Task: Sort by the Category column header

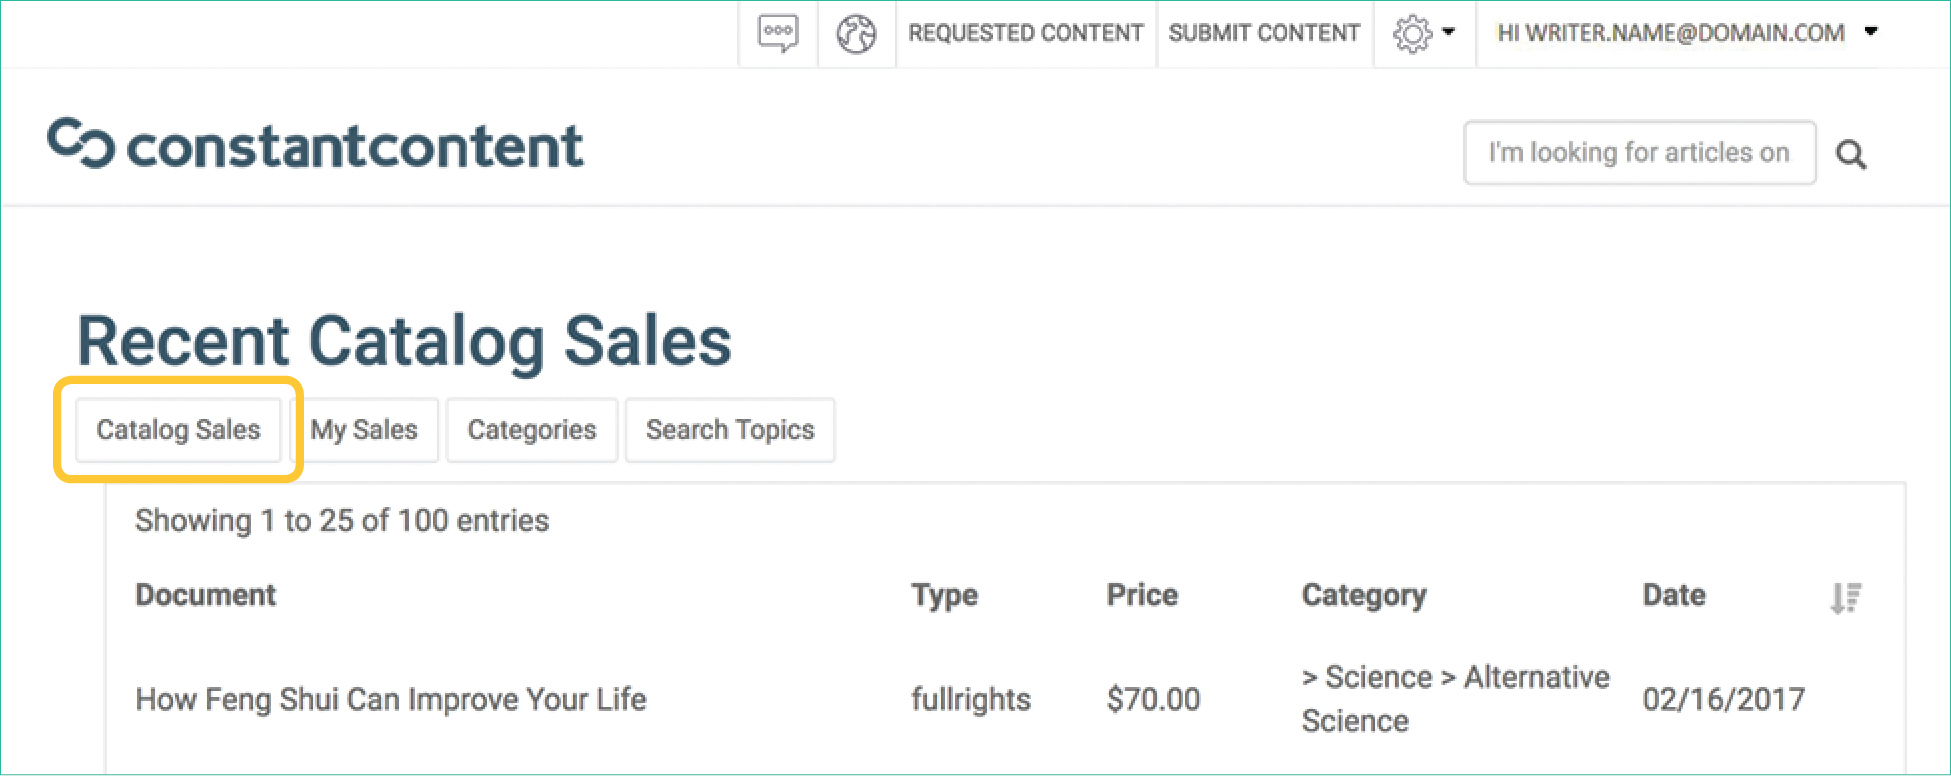Action: pos(1364,595)
